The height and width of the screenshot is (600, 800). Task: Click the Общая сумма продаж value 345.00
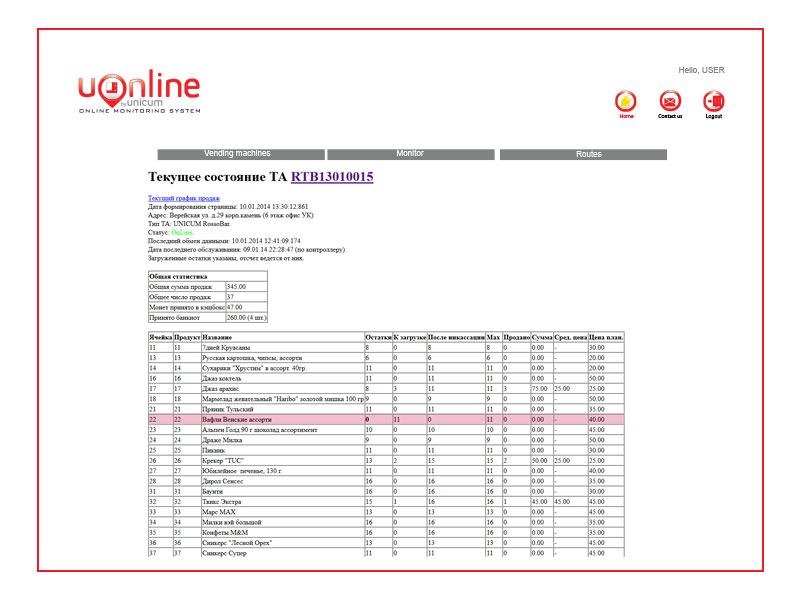[236, 286]
